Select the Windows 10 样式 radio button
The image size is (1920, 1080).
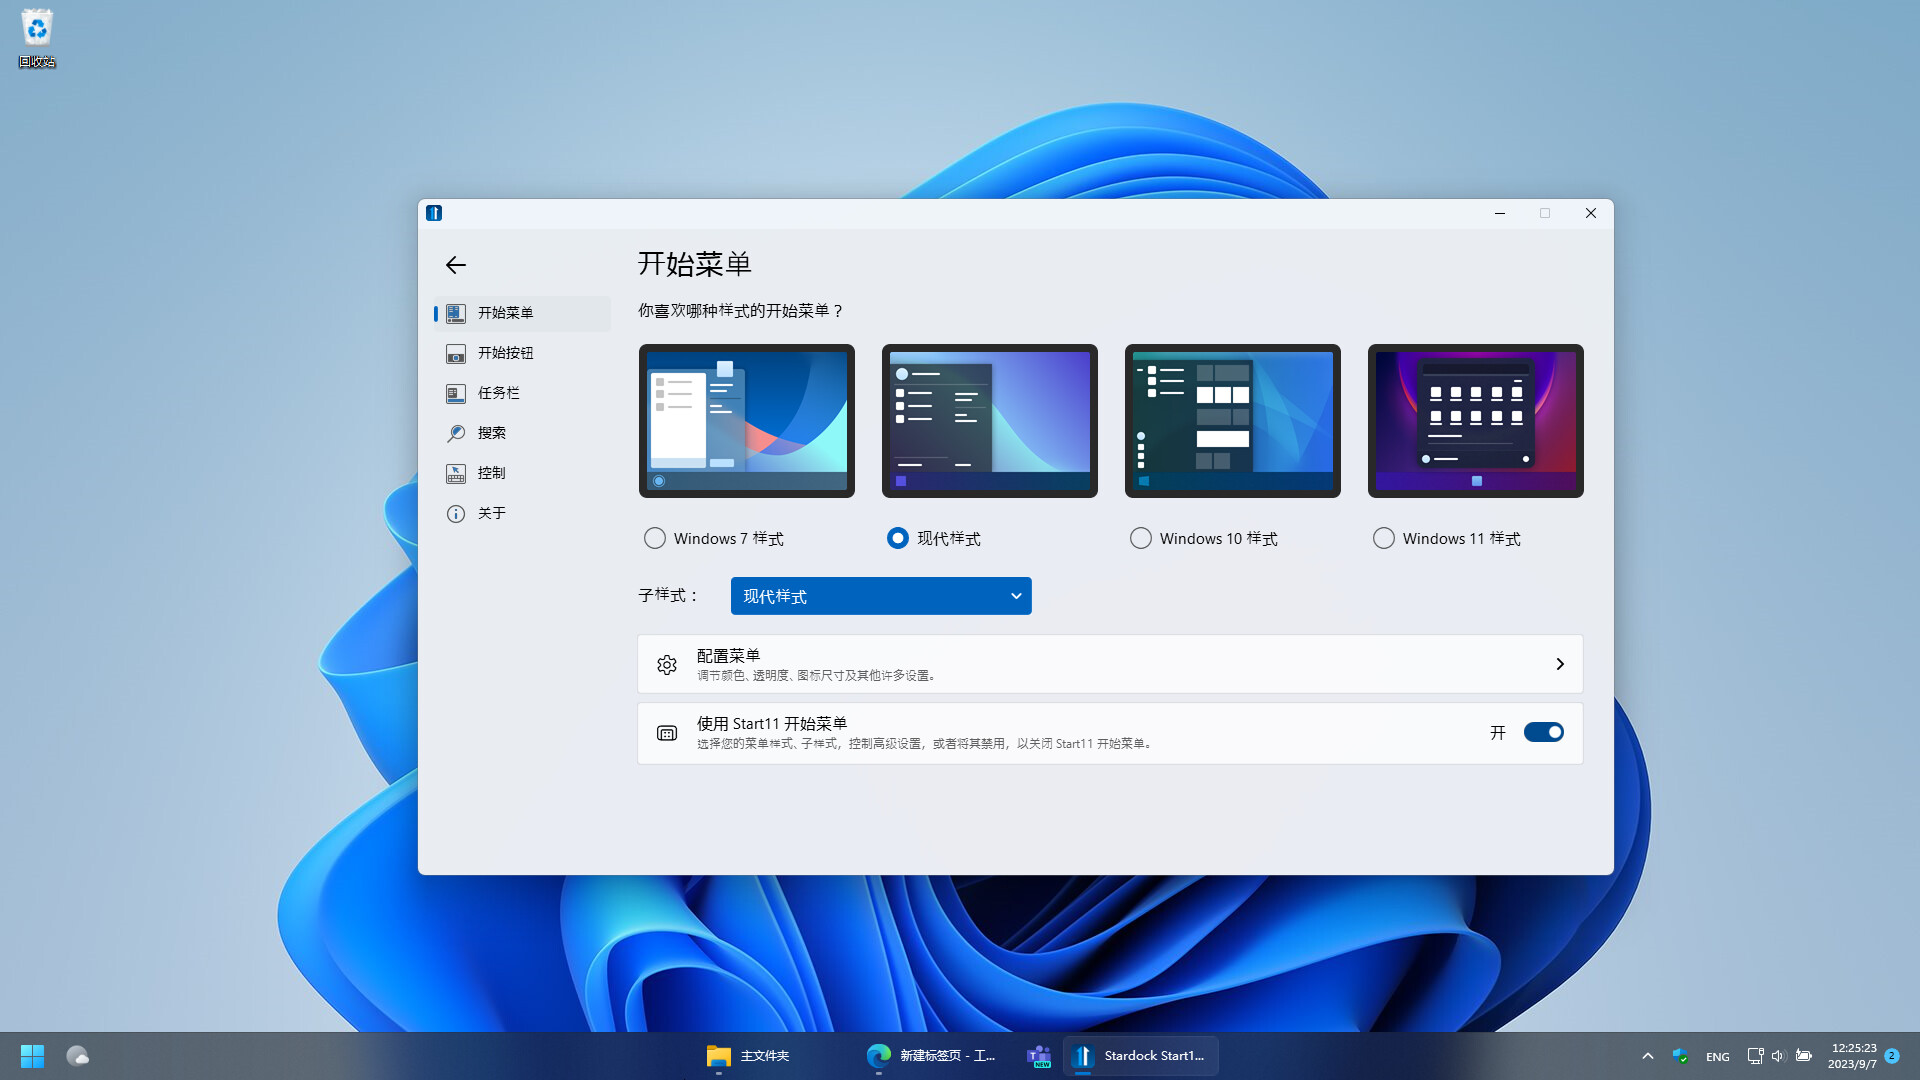point(1141,539)
